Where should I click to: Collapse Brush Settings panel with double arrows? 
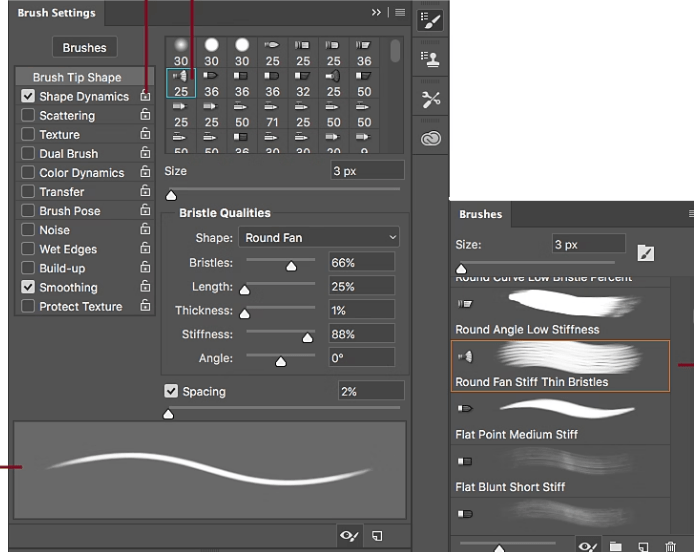click(376, 12)
